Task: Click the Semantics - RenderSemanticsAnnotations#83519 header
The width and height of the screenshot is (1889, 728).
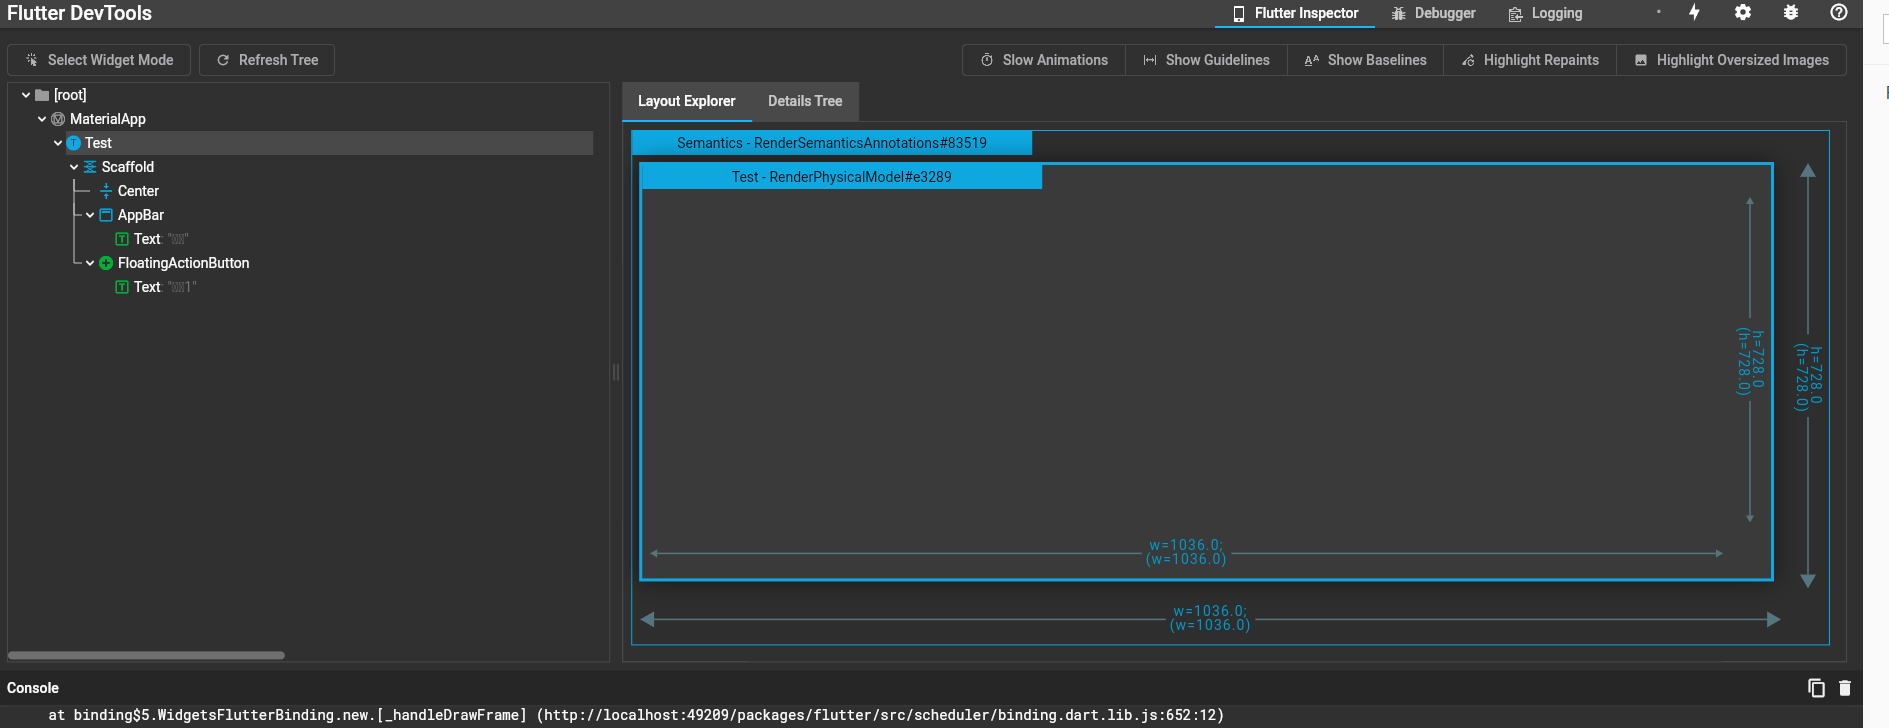Action: [832, 143]
